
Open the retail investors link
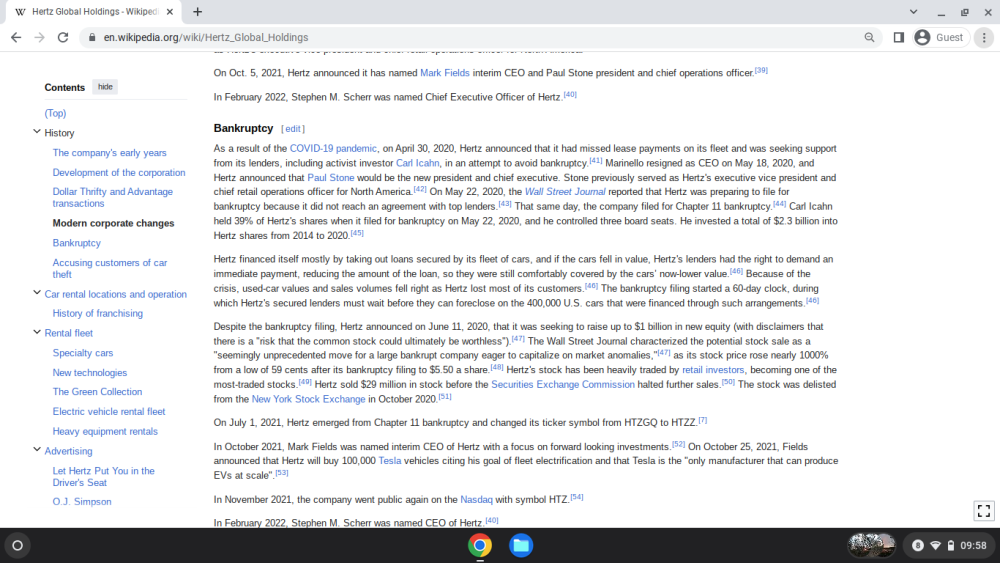[x=713, y=370]
